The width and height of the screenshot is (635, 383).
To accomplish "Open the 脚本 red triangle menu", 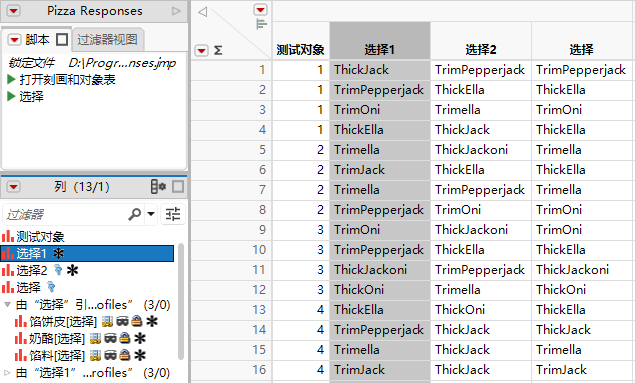I will tap(14, 40).
